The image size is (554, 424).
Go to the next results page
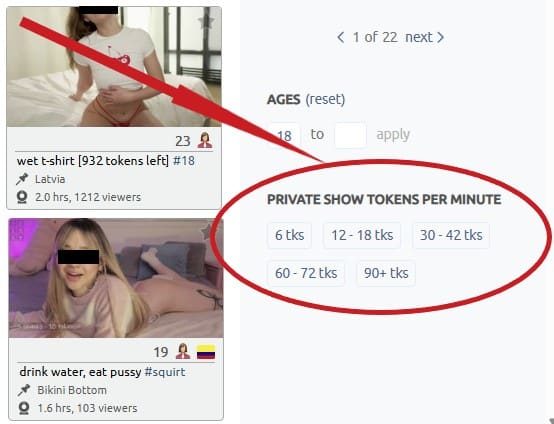(x=425, y=37)
